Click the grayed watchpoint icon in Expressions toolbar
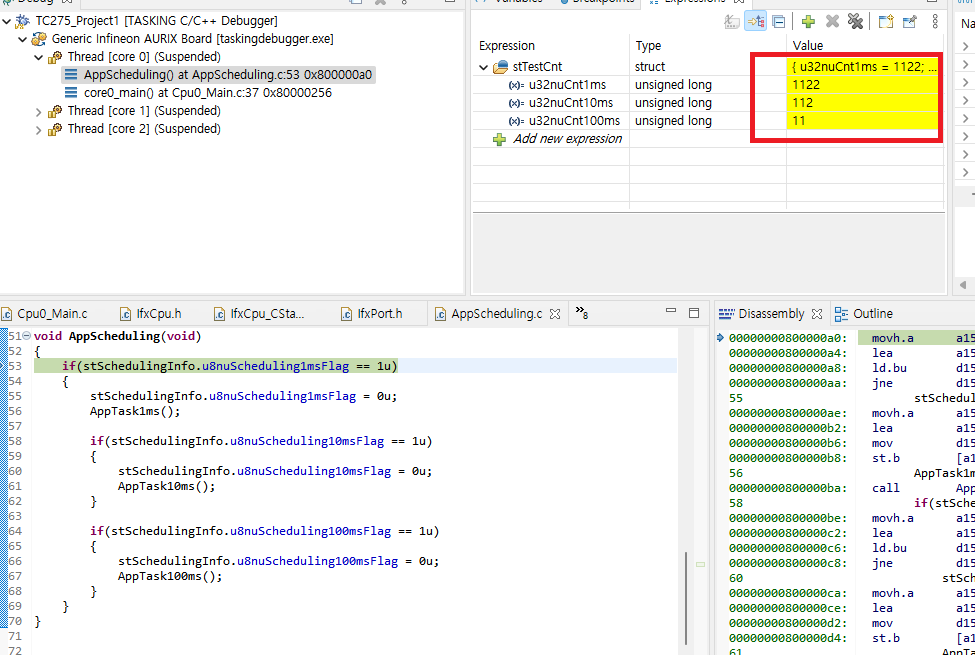The image size is (975, 655). [x=733, y=22]
